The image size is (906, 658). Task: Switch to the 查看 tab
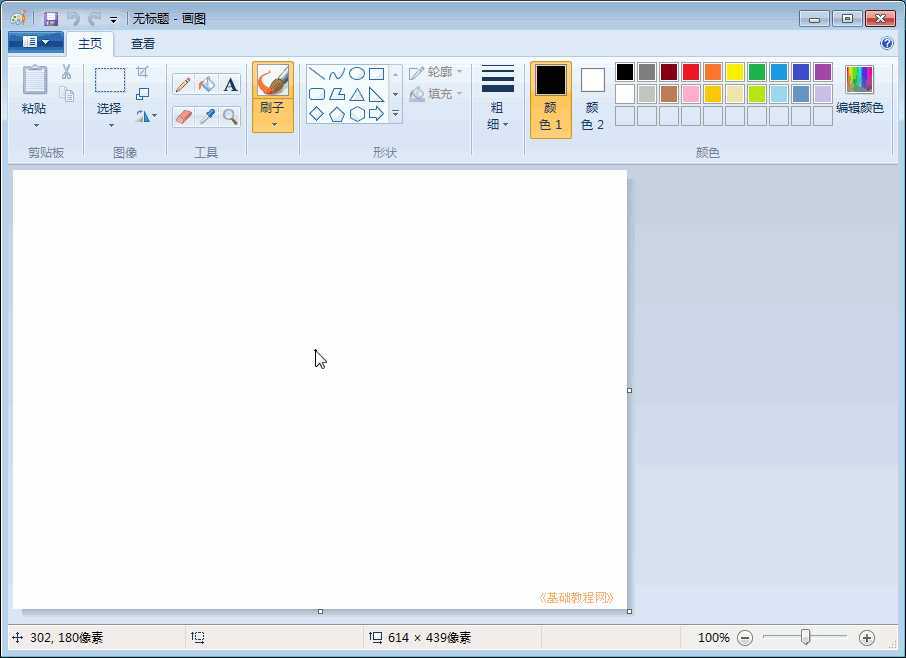pos(142,43)
